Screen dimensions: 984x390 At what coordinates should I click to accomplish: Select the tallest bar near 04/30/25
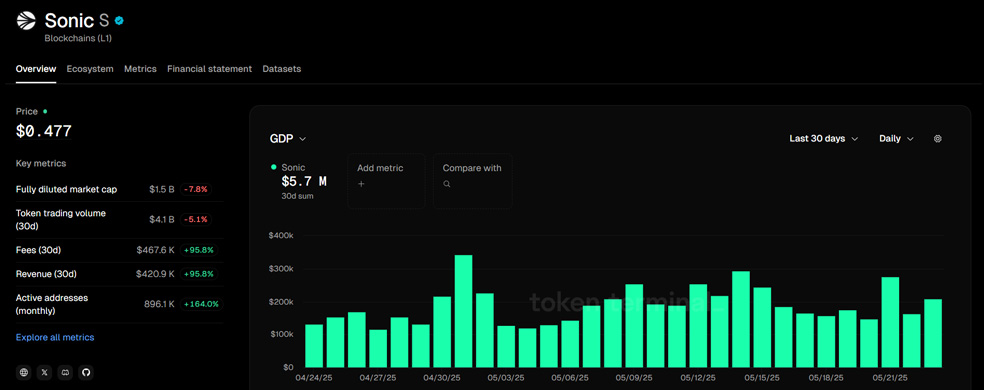pos(463,311)
